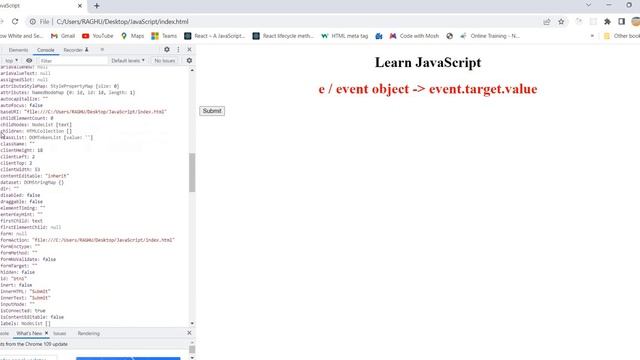
Task: Switch to the Recorder tab
Action: point(76,50)
